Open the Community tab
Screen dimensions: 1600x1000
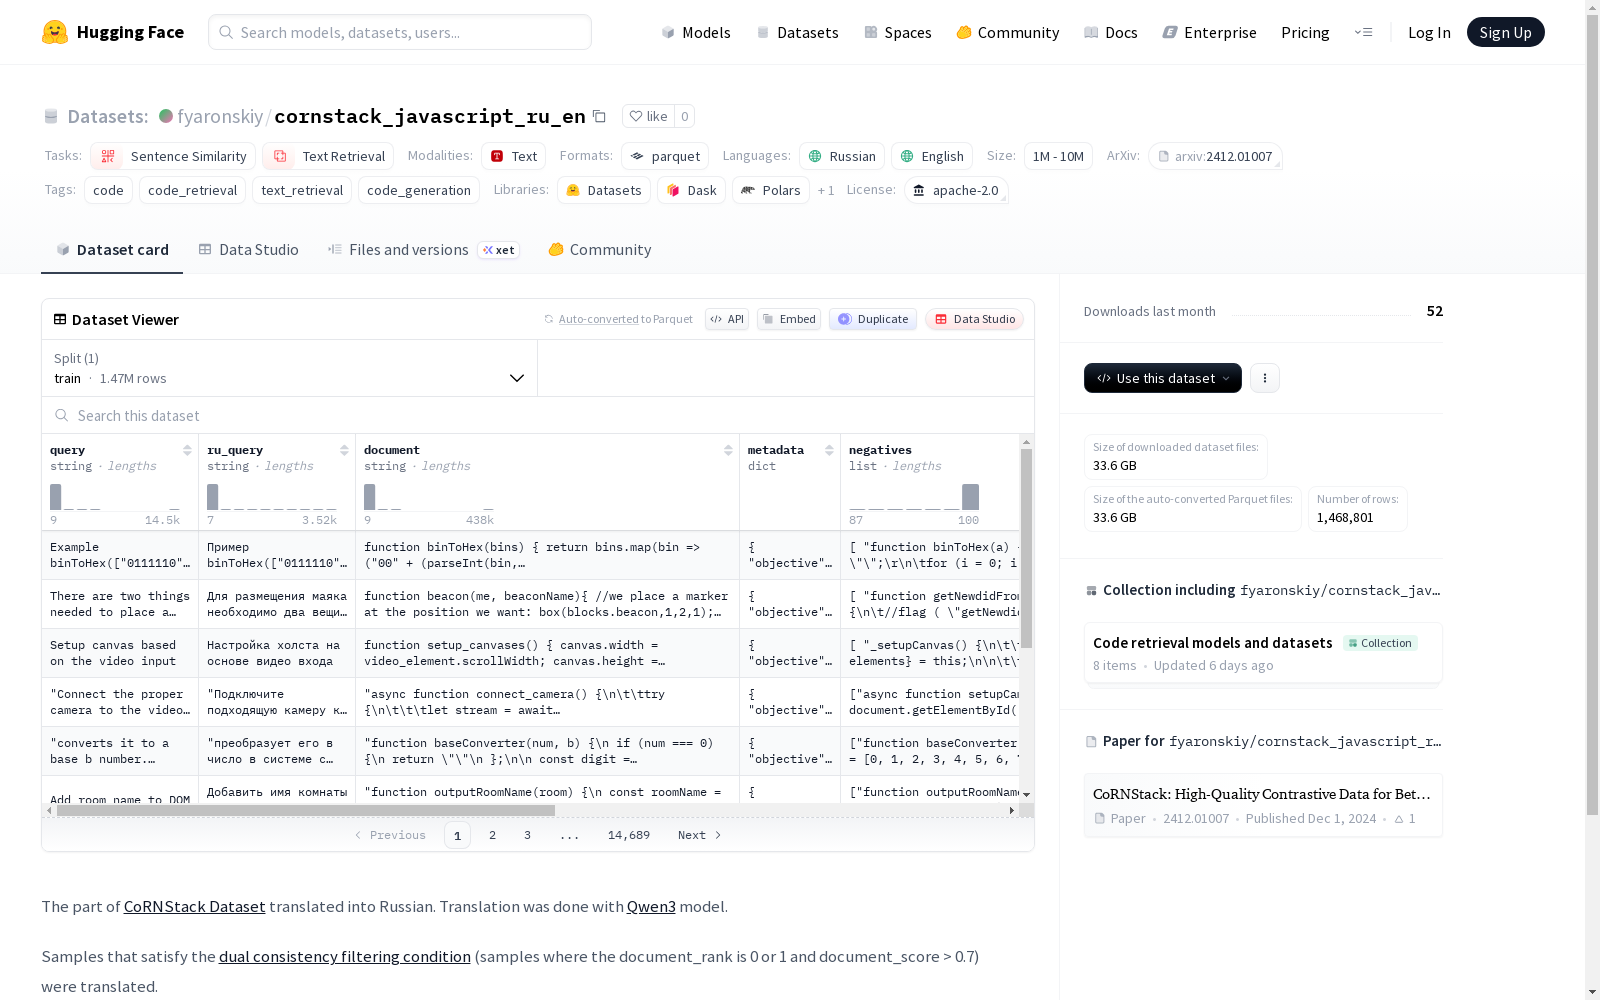point(600,249)
